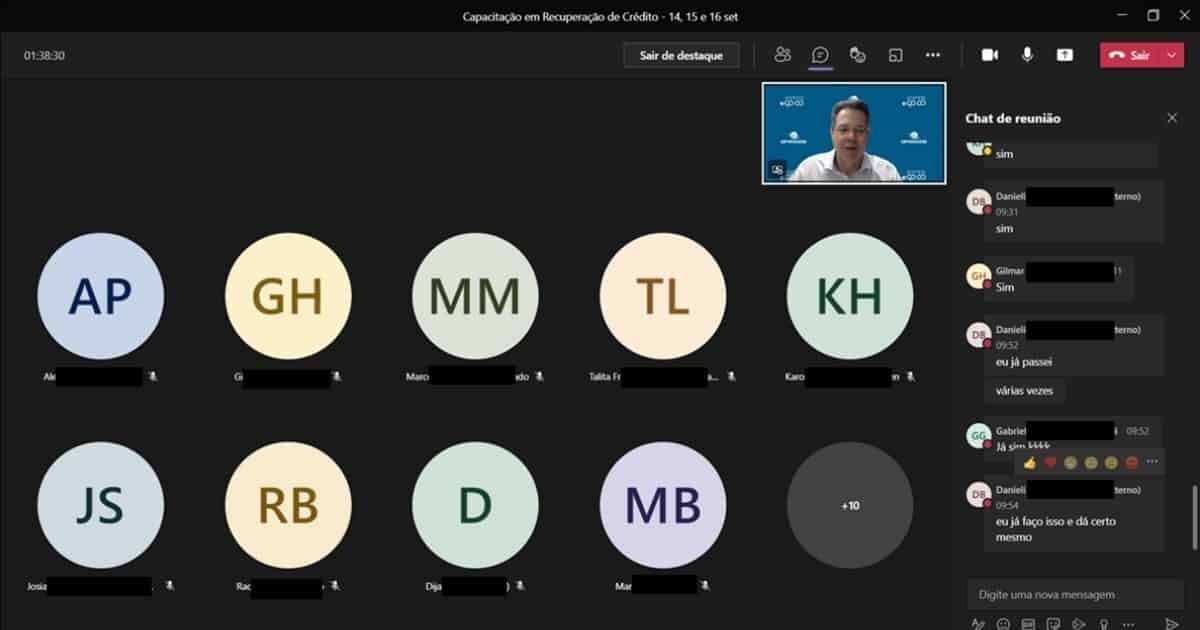Open more options on the reaction bar

[x=1152, y=462]
